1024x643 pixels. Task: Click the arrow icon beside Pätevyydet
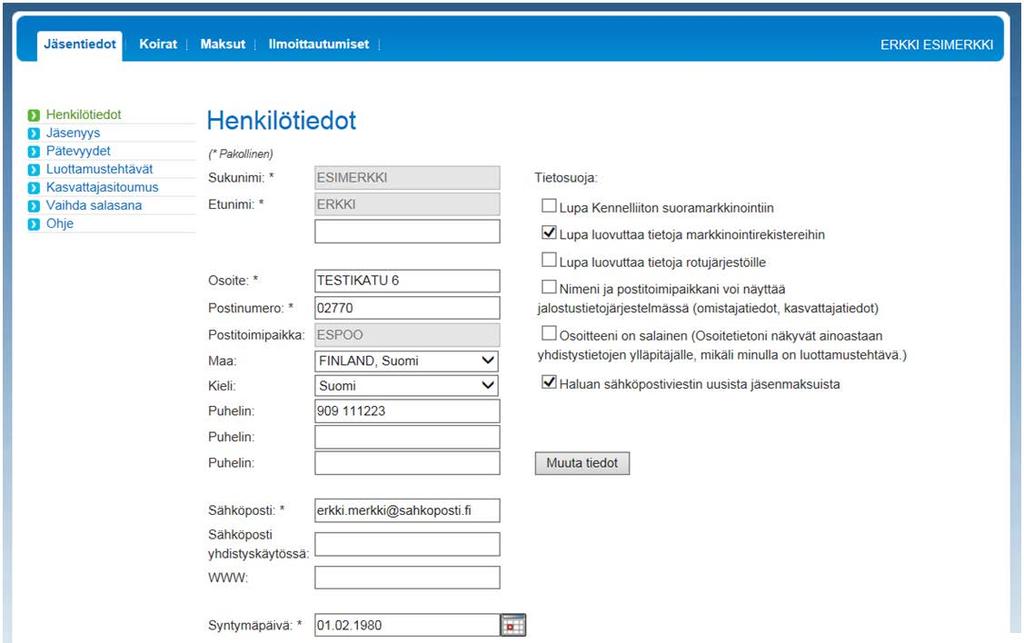point(34,152)
